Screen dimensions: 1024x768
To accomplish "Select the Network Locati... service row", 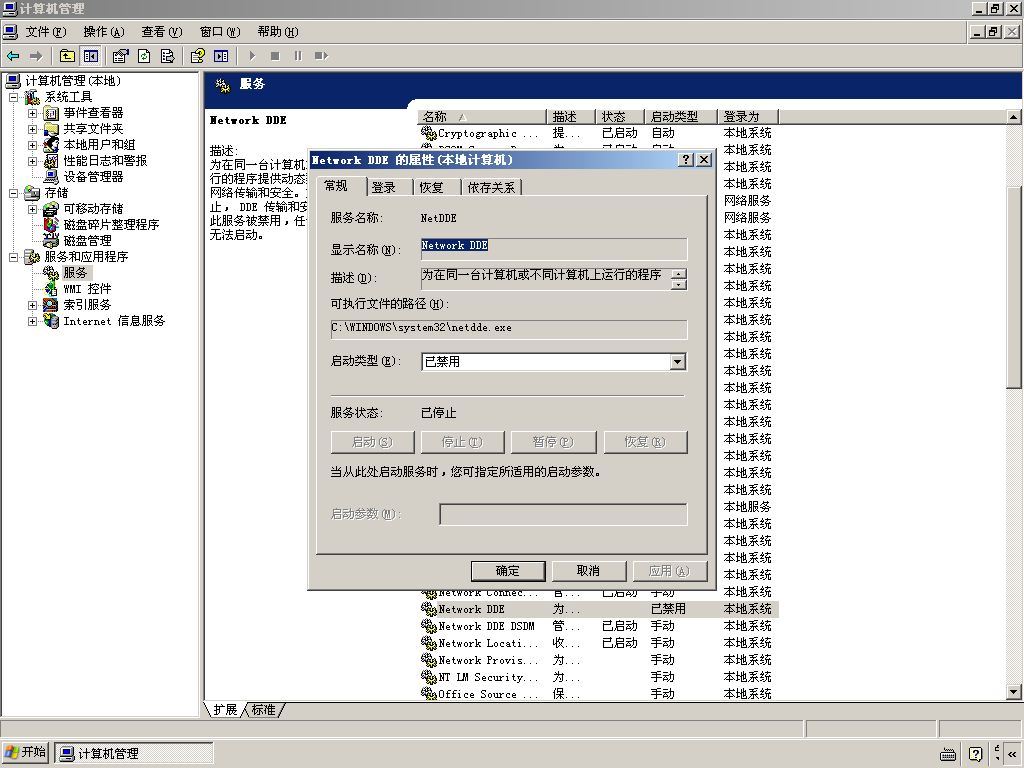I will point(599,643).
